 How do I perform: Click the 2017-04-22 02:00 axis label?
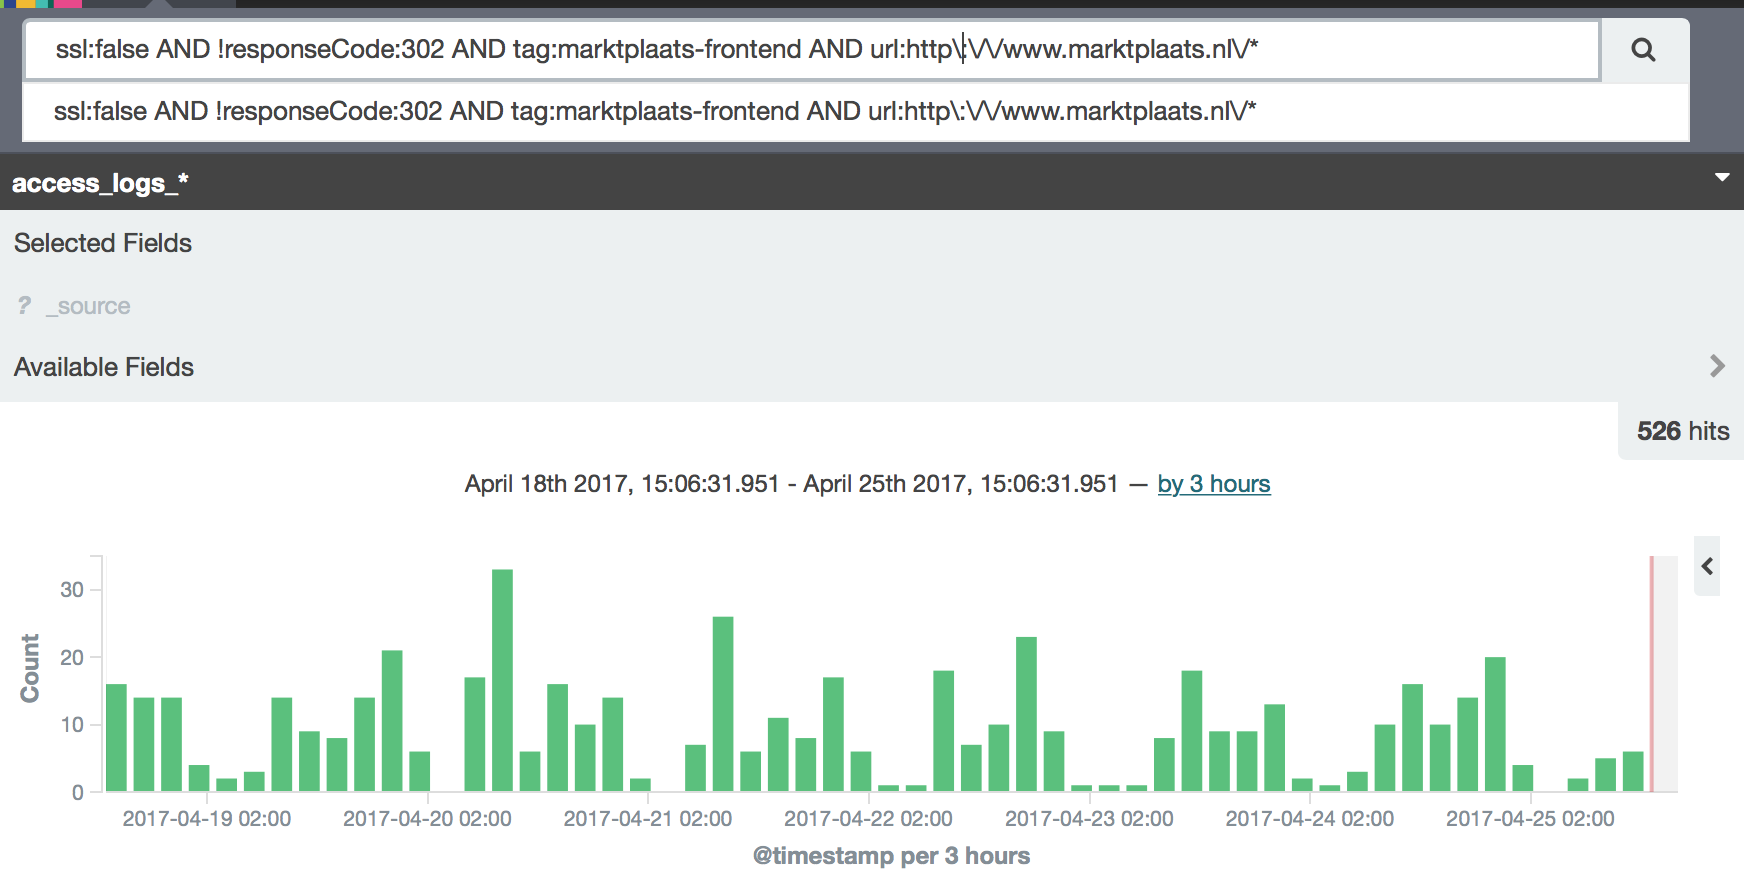point(868,819)
